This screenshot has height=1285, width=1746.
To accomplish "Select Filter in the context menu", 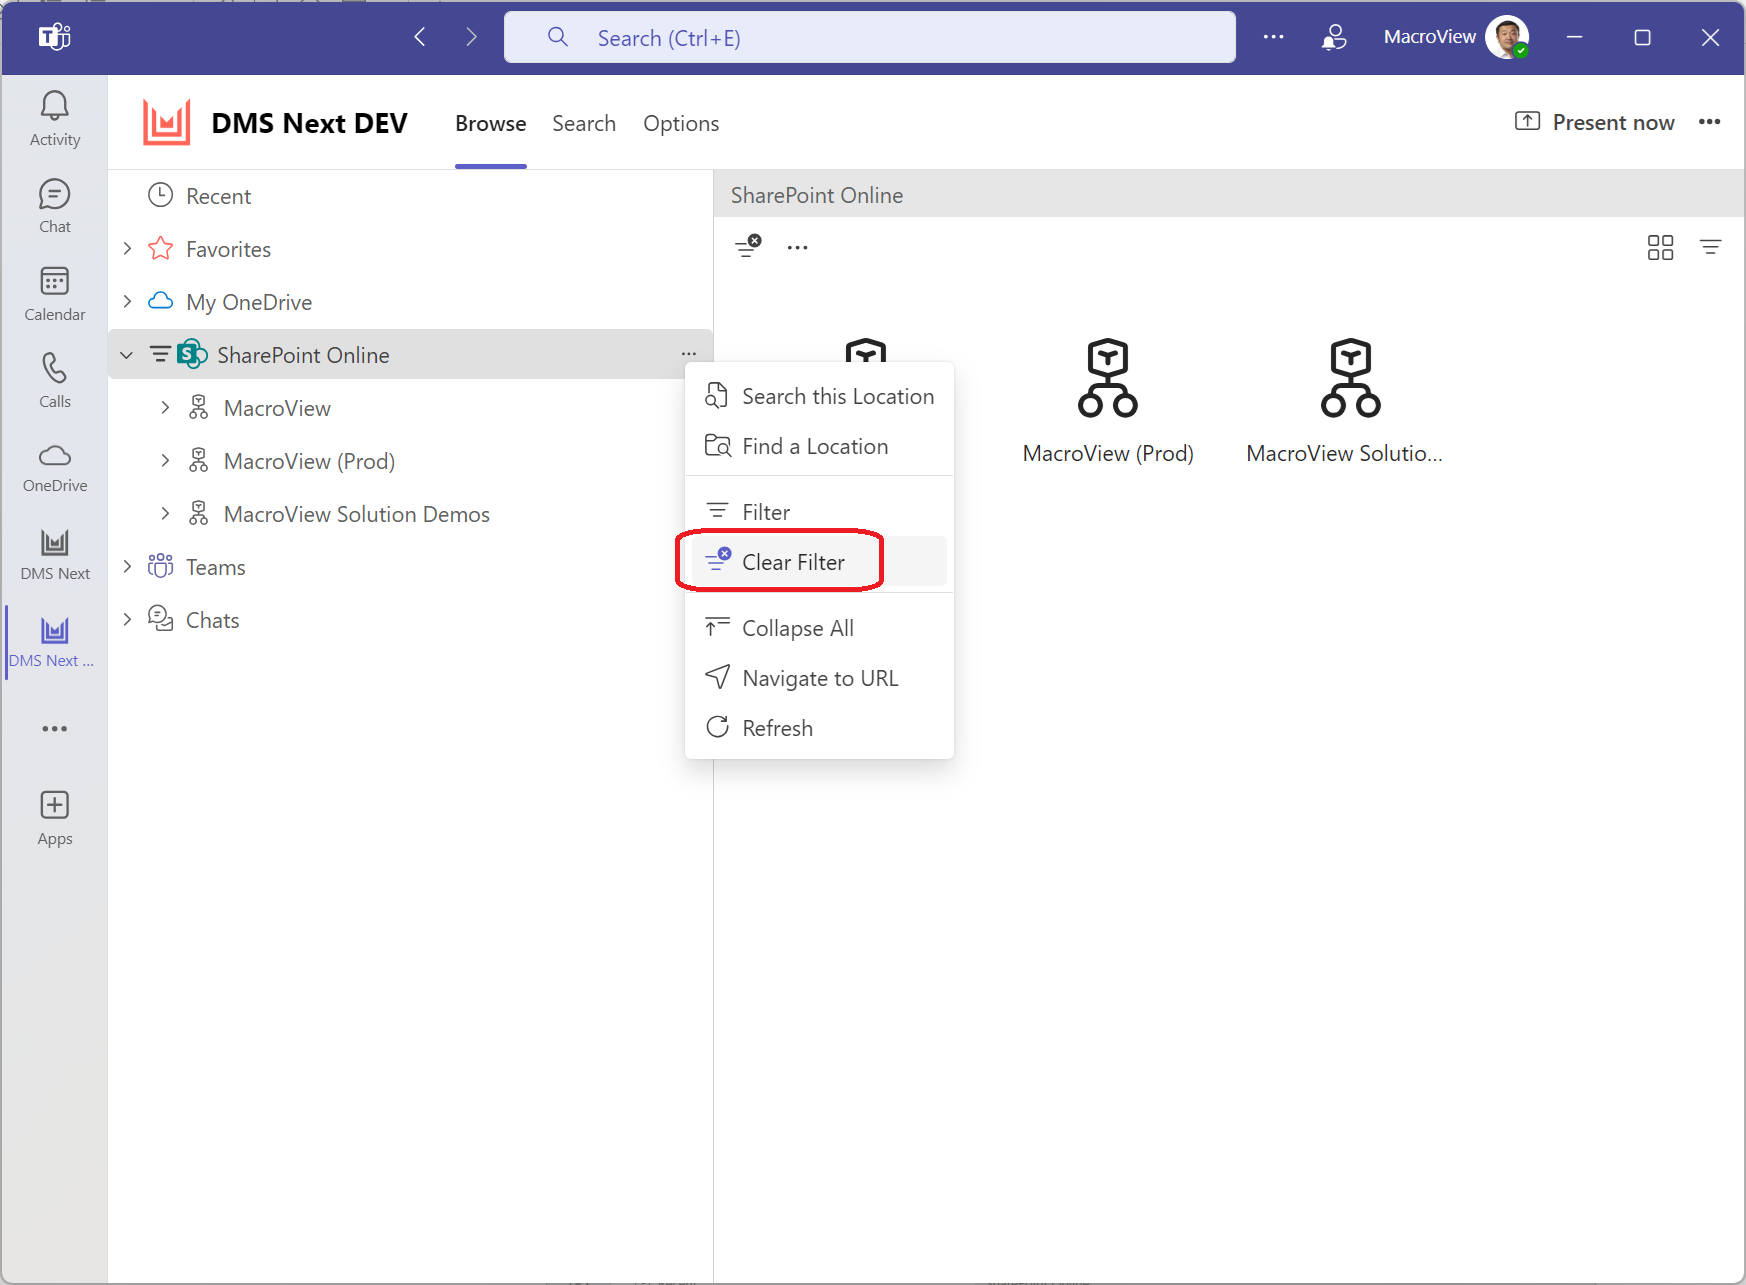I will pyautogui.click(x=819, y=512).
